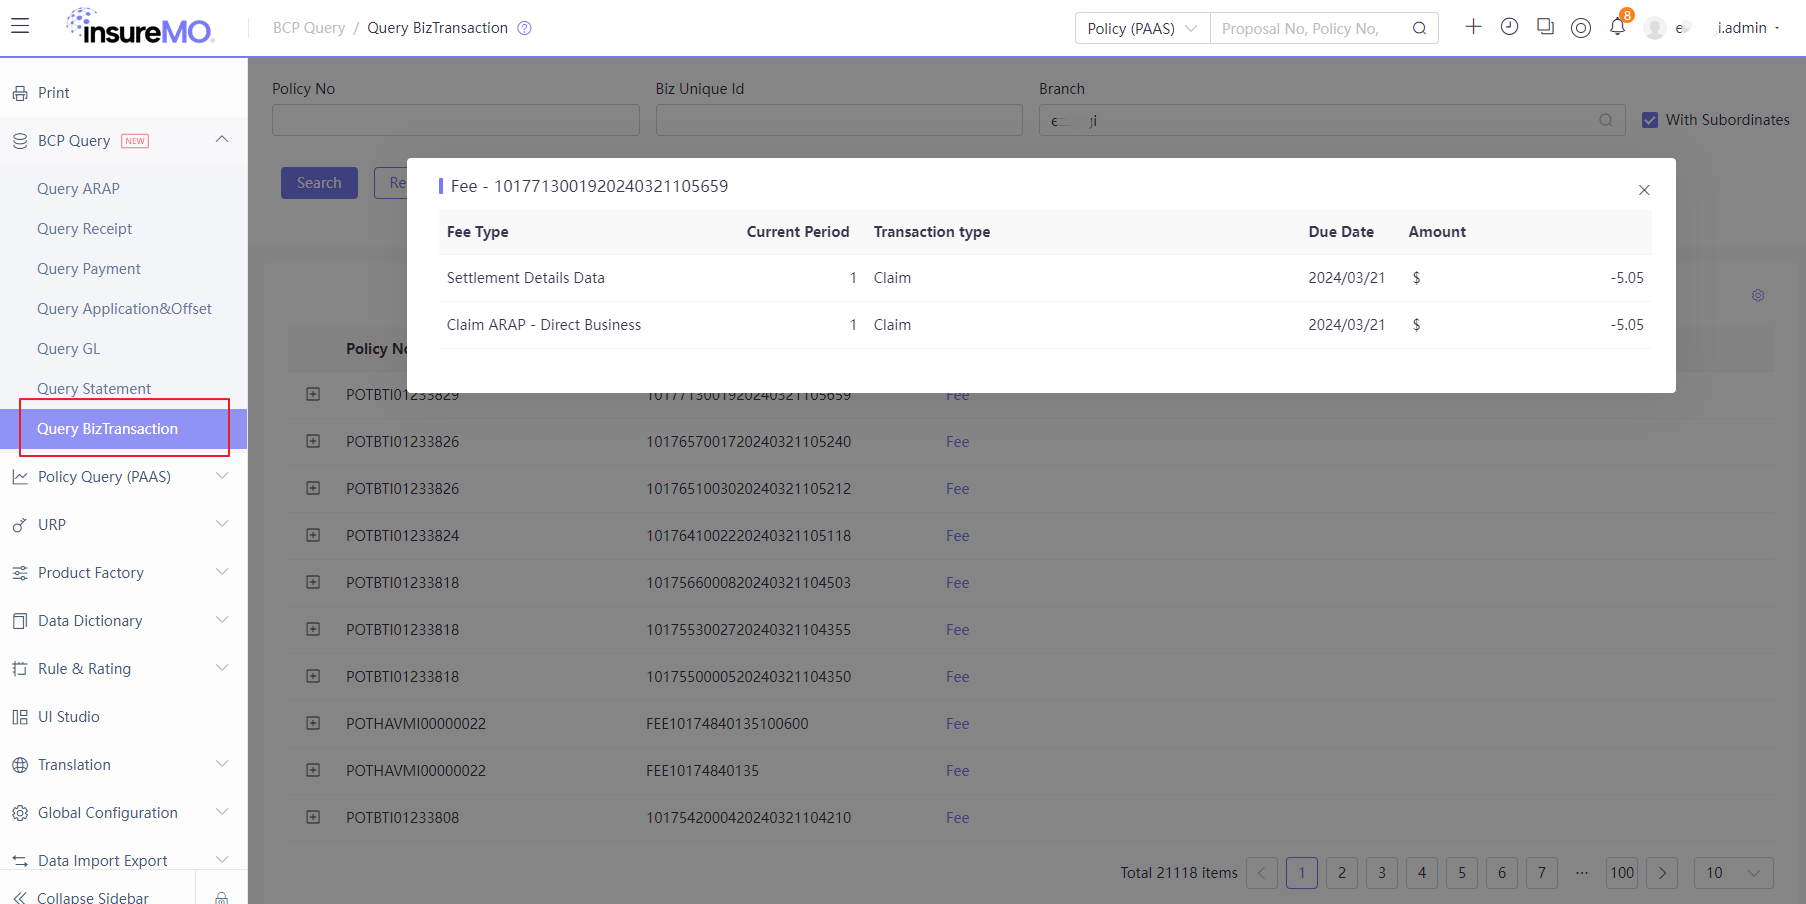1806x904 pixels.
Task: Open the notifications bell
Action: pos(1617,27)
